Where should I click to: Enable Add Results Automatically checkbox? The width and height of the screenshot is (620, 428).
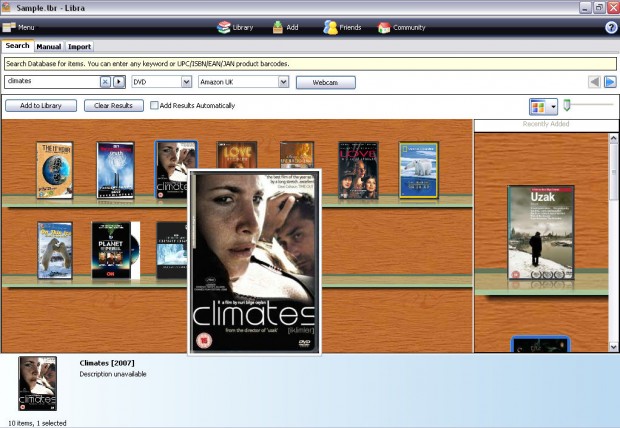point(154,105)
